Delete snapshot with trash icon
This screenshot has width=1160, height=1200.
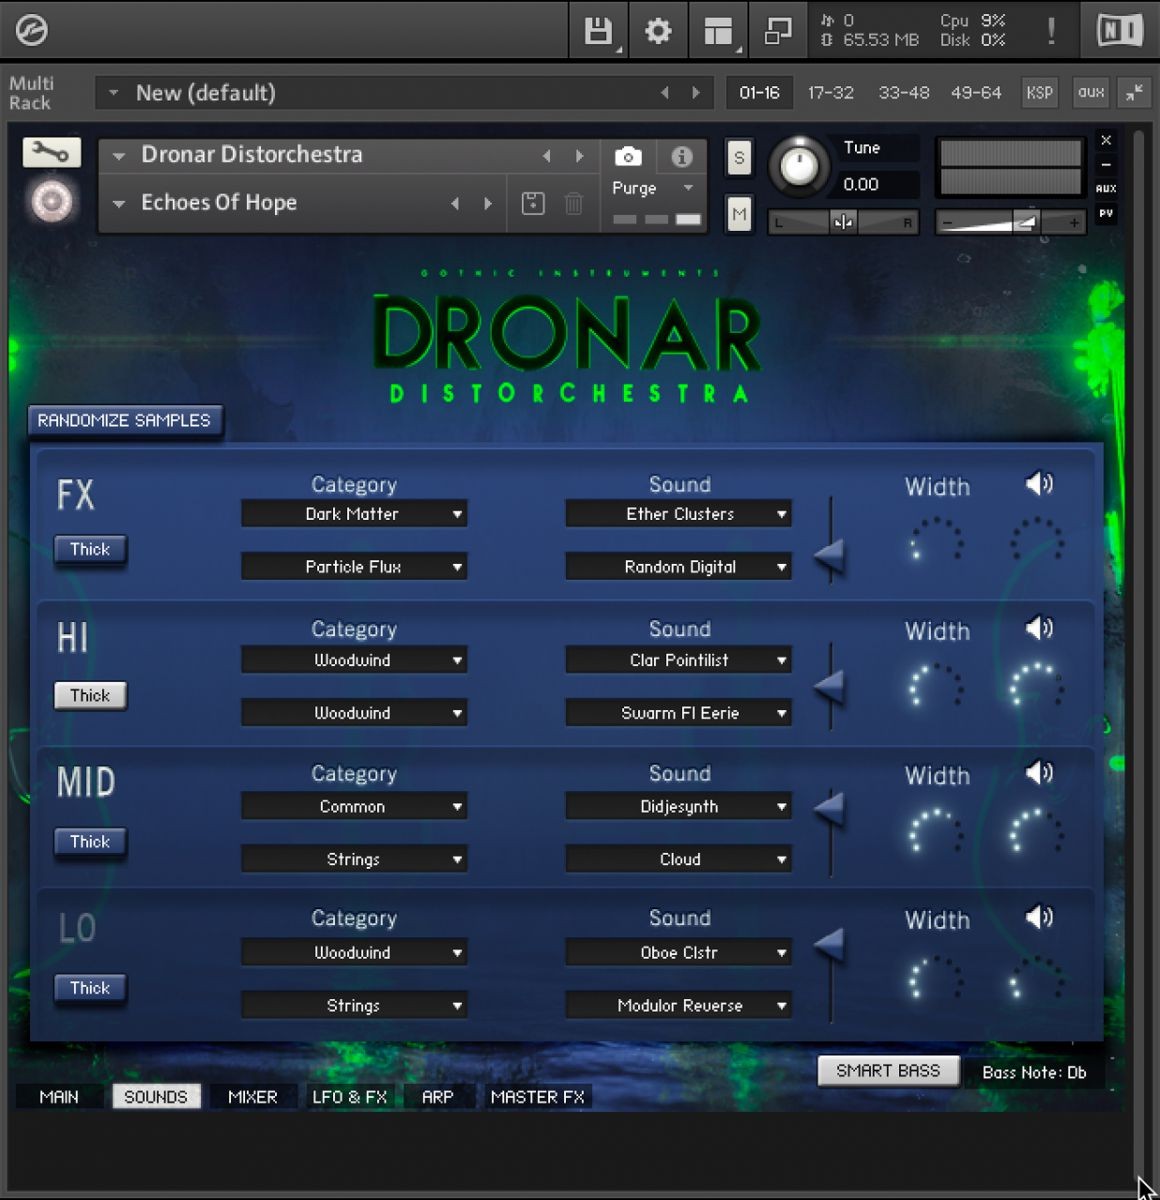point(574,203)
